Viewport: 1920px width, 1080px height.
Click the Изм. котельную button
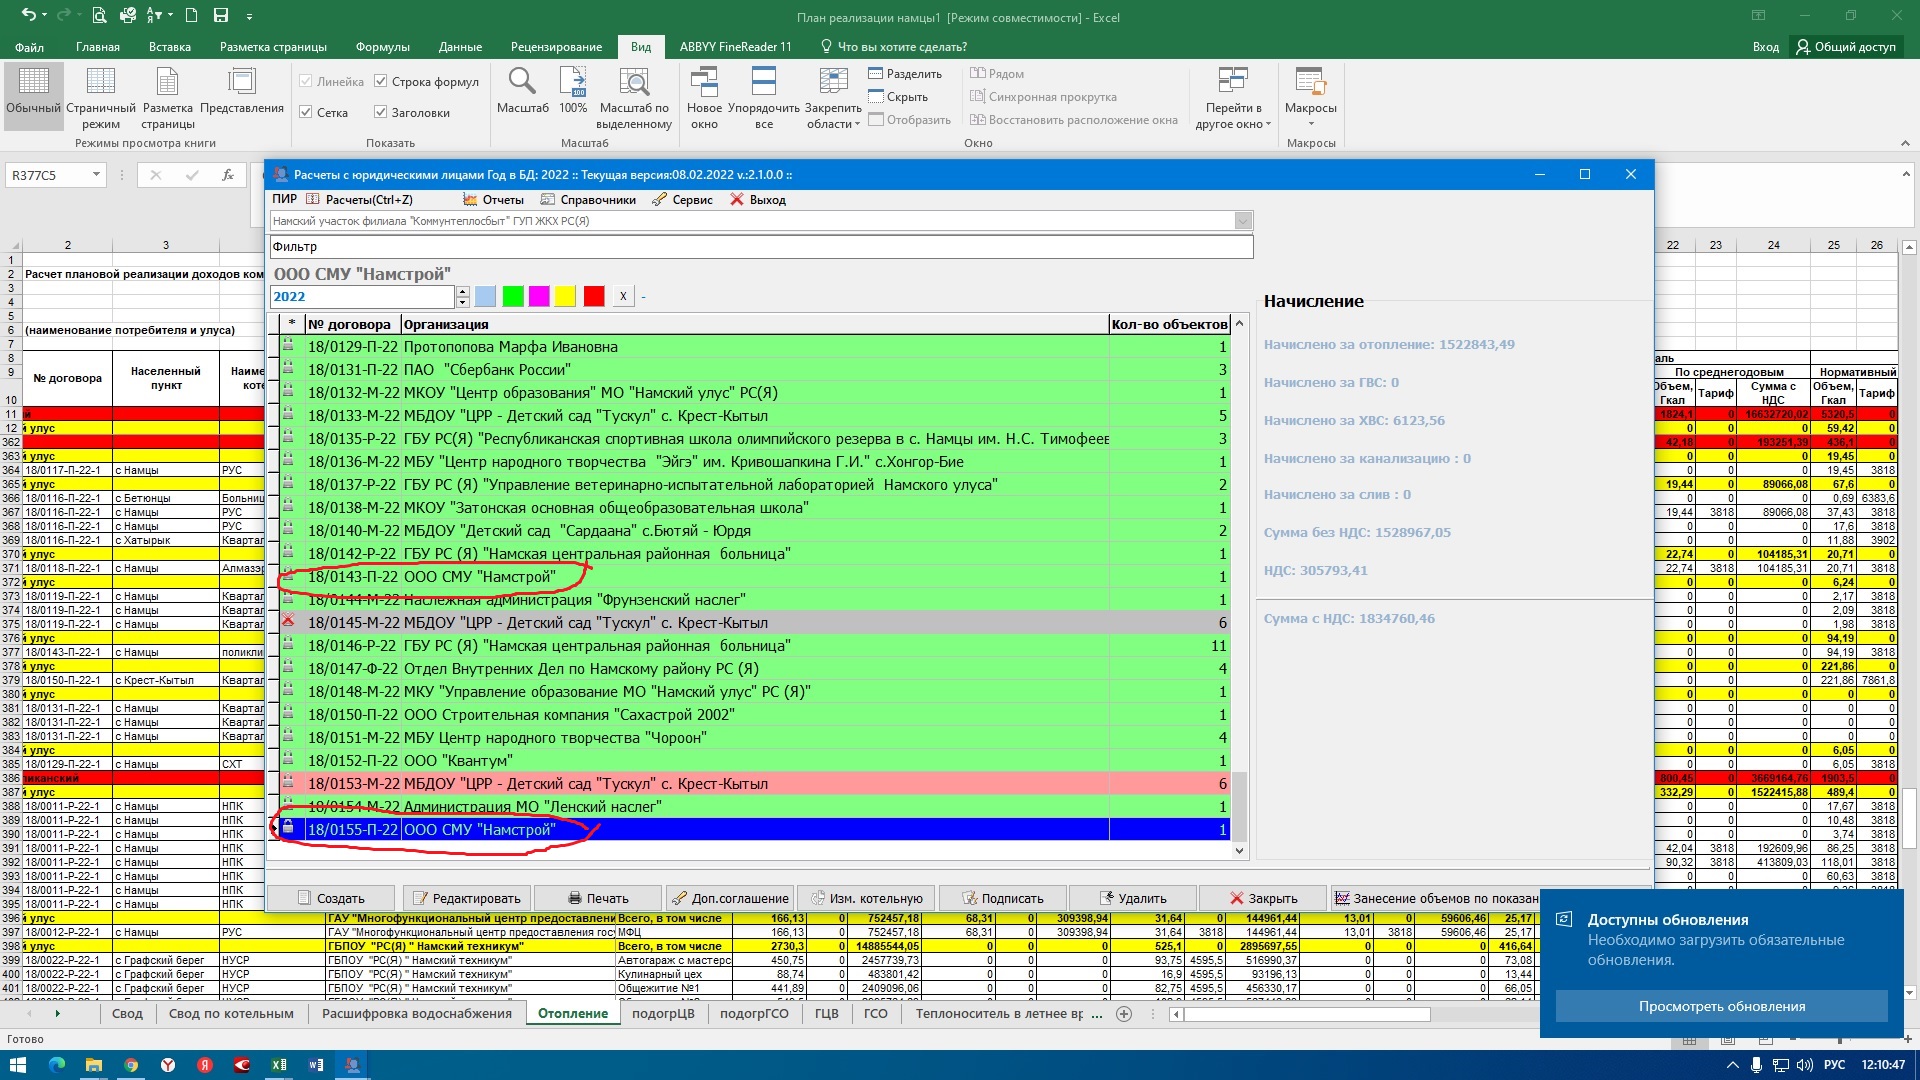[866, 898]
